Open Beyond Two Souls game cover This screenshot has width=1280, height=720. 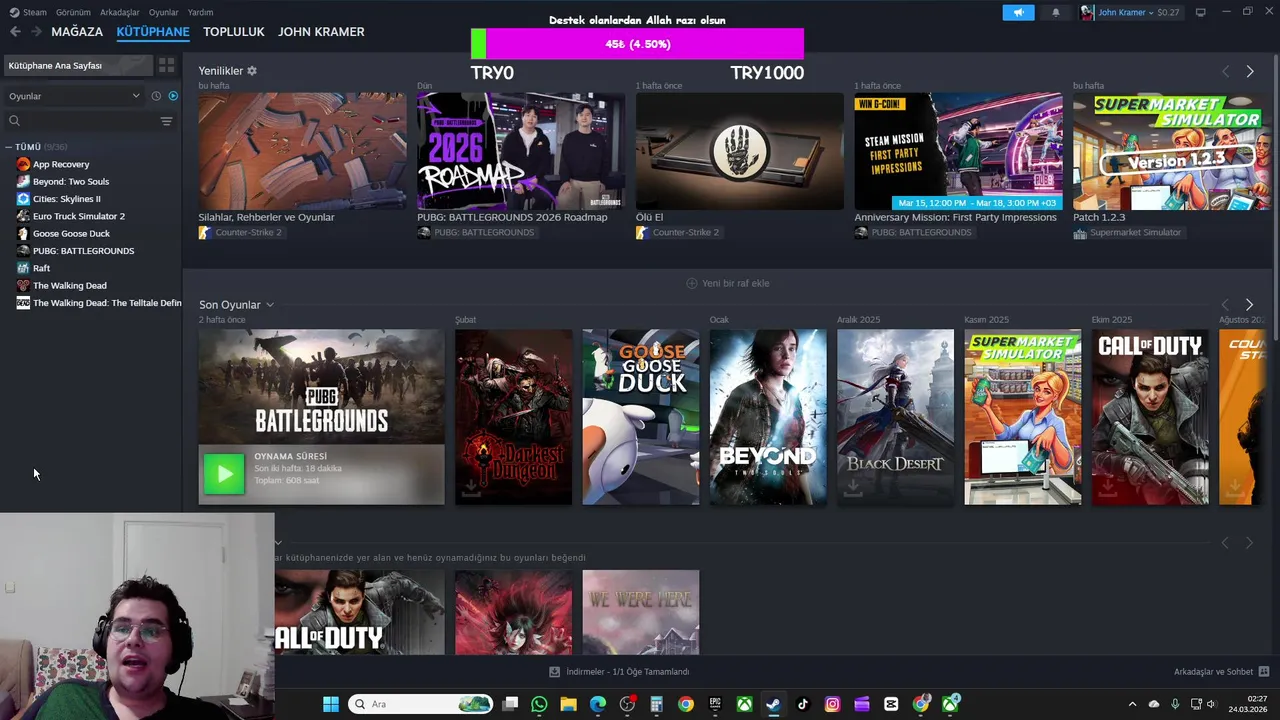pos(768,417)
